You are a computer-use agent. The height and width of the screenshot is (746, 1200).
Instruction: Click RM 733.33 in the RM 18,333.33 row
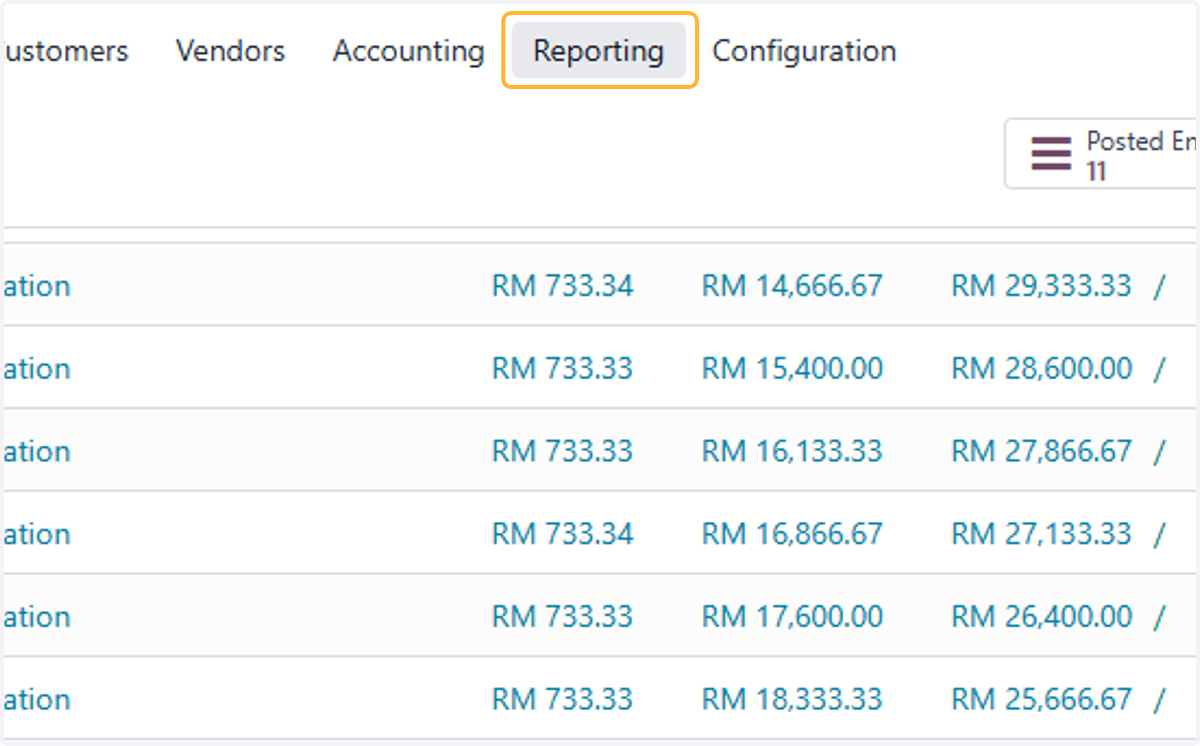(562, 700)
